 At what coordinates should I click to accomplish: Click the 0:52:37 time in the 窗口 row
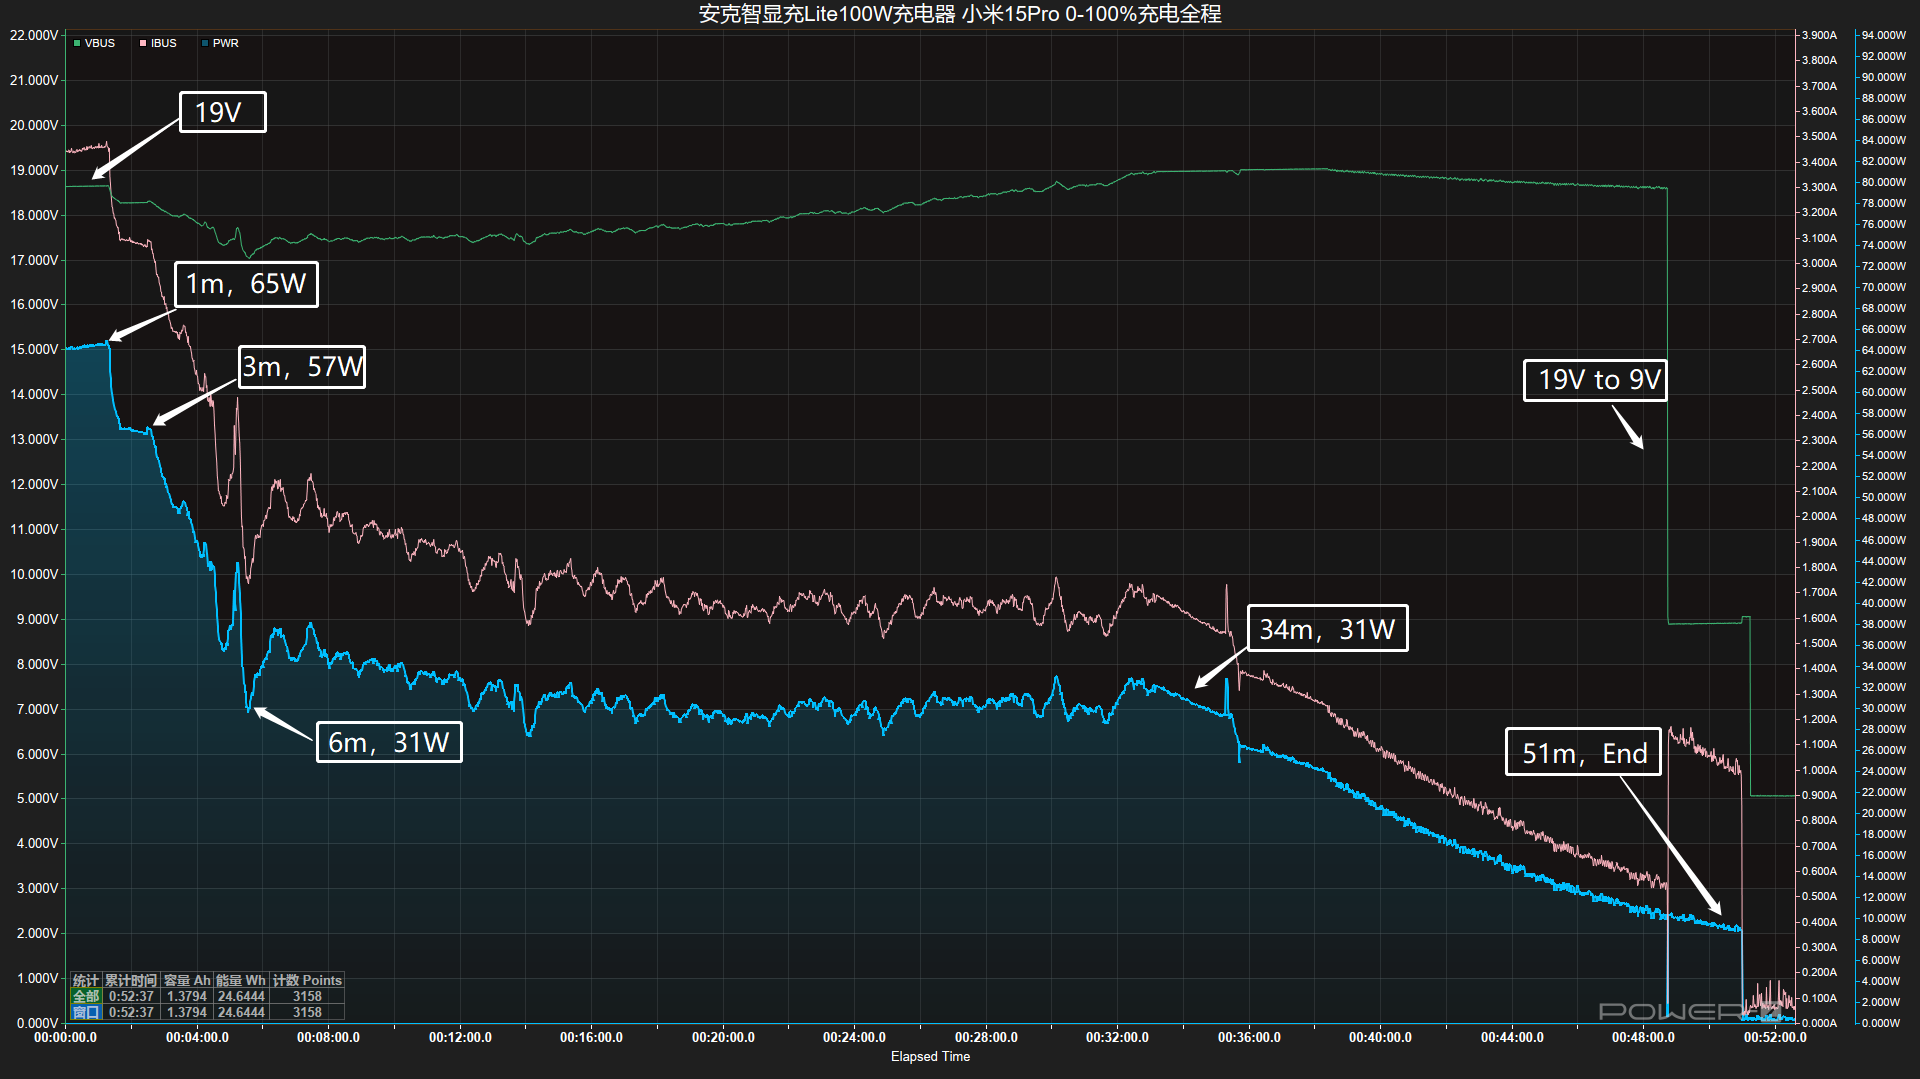coord(131,1012)
